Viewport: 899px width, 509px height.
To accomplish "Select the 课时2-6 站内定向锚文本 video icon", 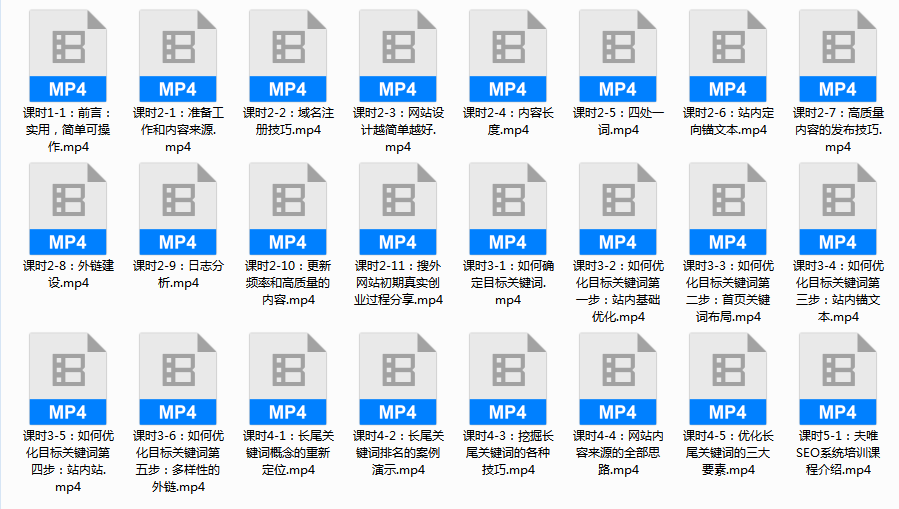I will [x=728, y=55].
